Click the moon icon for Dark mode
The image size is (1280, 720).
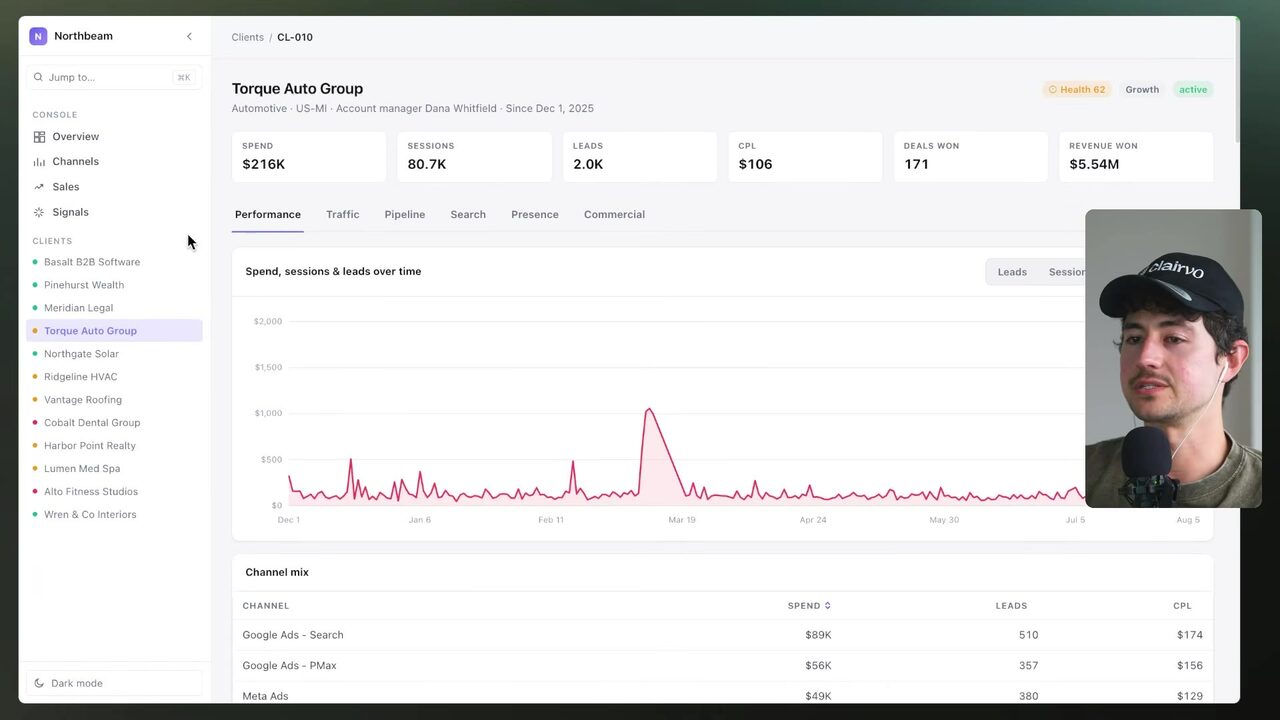39,683
